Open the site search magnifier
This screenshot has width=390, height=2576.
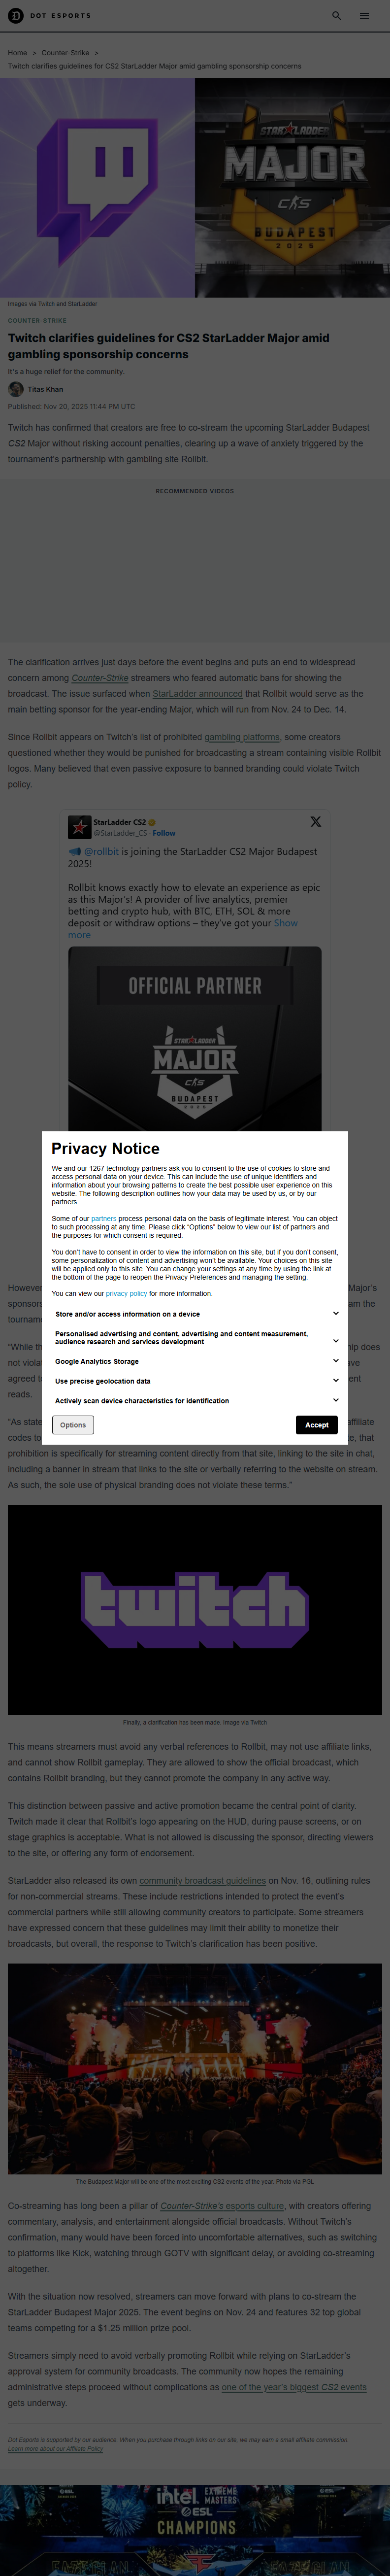(x=337, y=15)
